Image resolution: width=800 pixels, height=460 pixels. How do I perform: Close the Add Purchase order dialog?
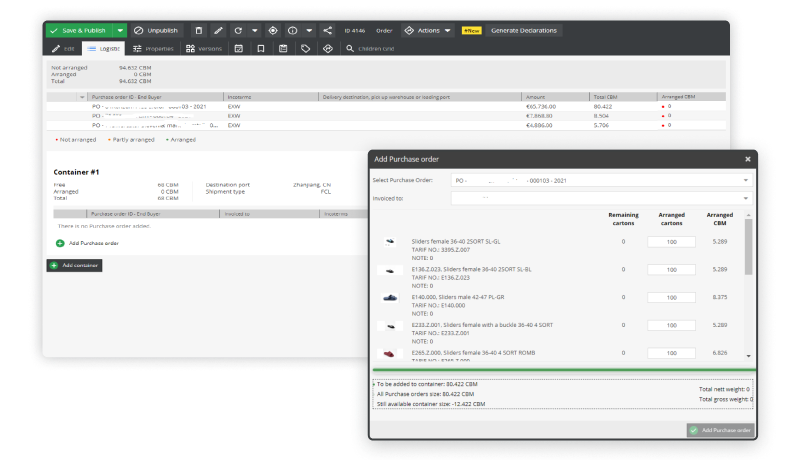click(747, 159)
